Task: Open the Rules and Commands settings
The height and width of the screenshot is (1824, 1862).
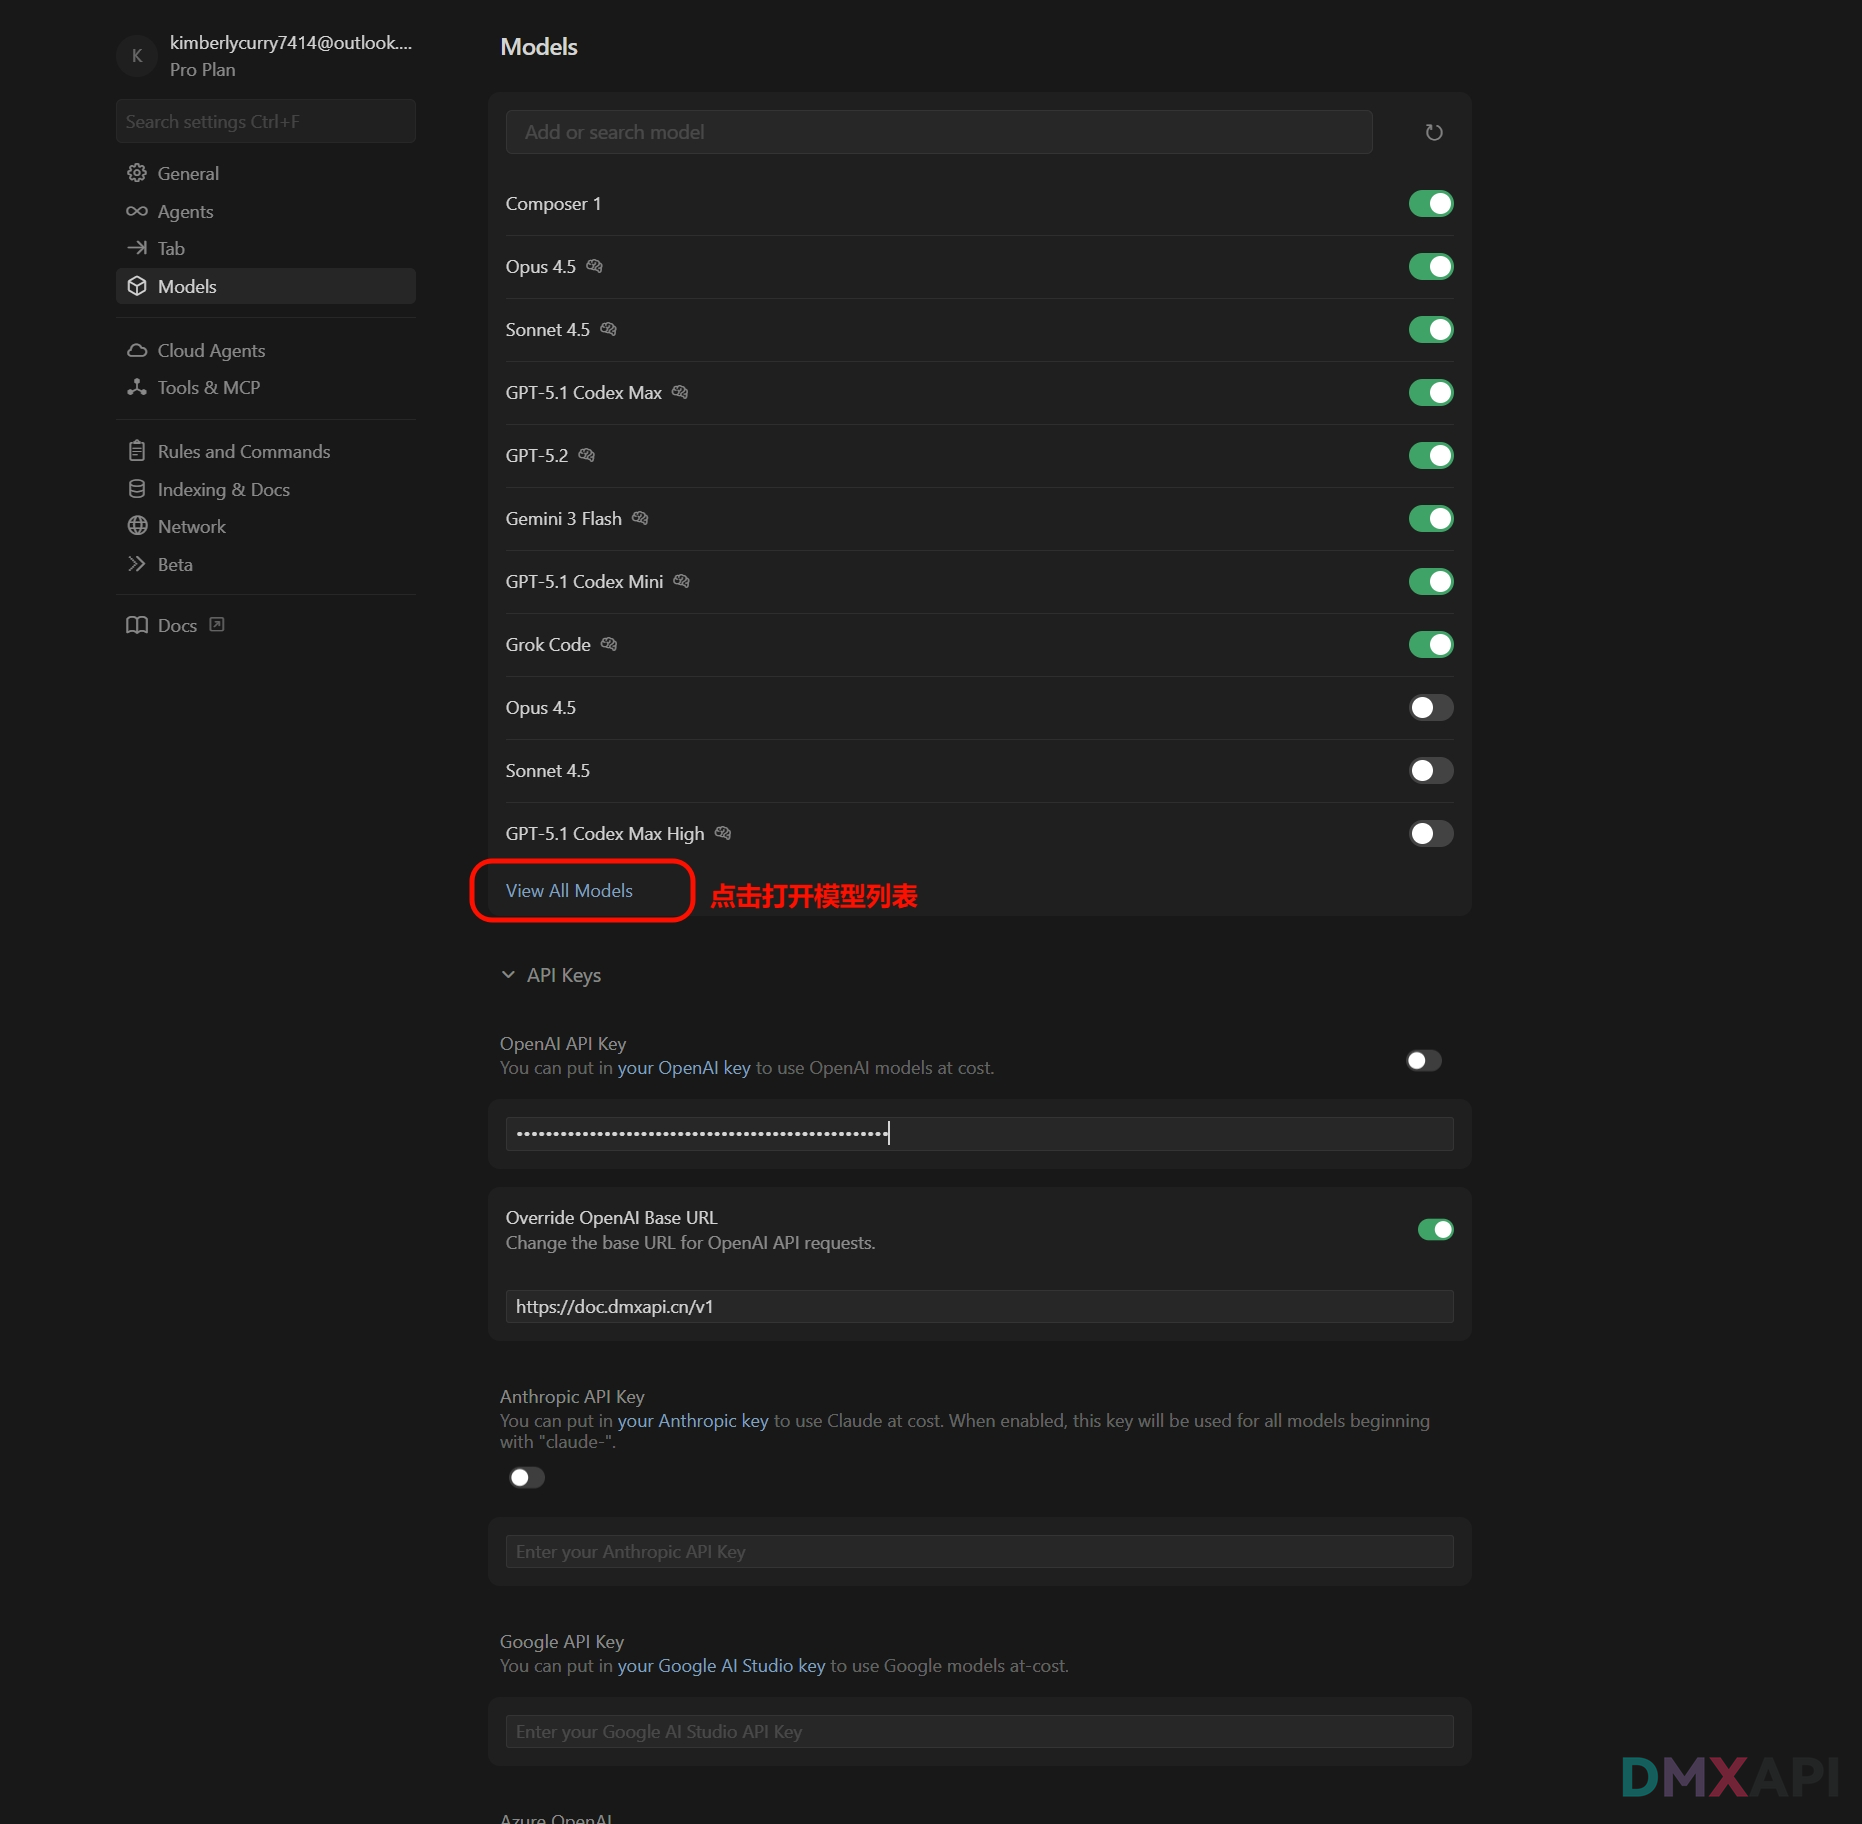Action: coord(243,451)
